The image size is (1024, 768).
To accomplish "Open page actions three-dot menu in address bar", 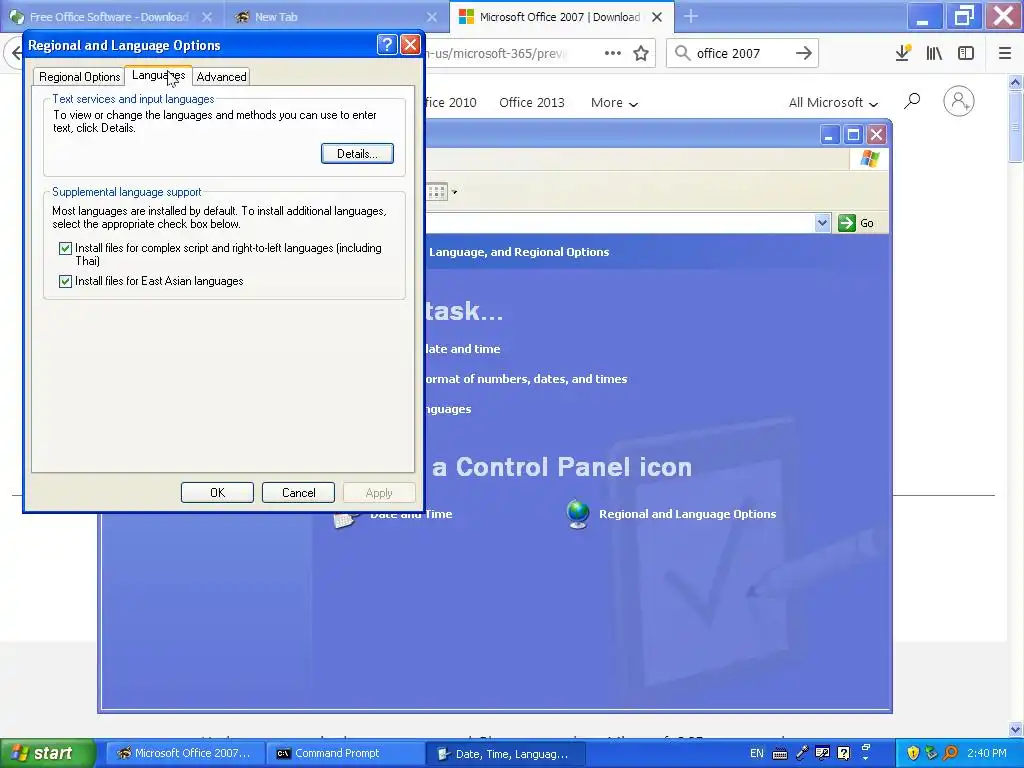I will (613, 53).
